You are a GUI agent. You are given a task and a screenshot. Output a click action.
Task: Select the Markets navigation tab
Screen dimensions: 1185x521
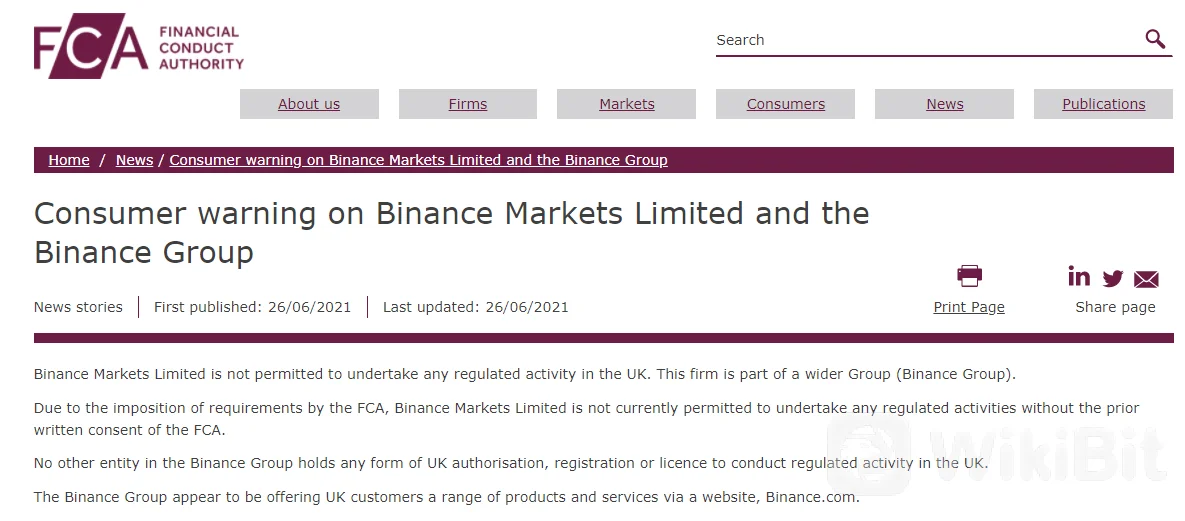pyautogui.click(x=627, y=104)
